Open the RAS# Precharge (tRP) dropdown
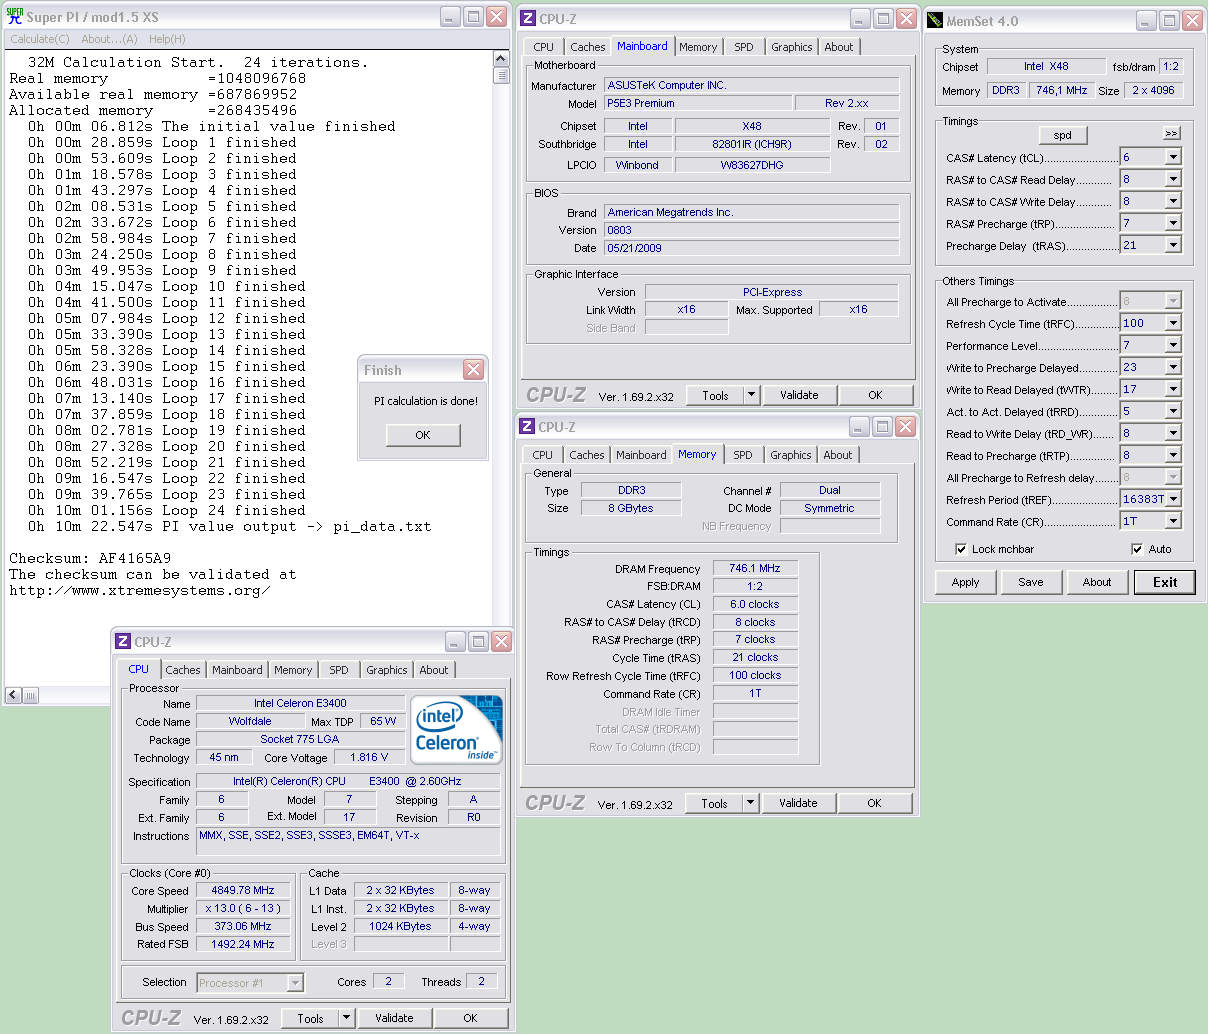This screenshot has width=1208, height=1034. point(1173,223)
